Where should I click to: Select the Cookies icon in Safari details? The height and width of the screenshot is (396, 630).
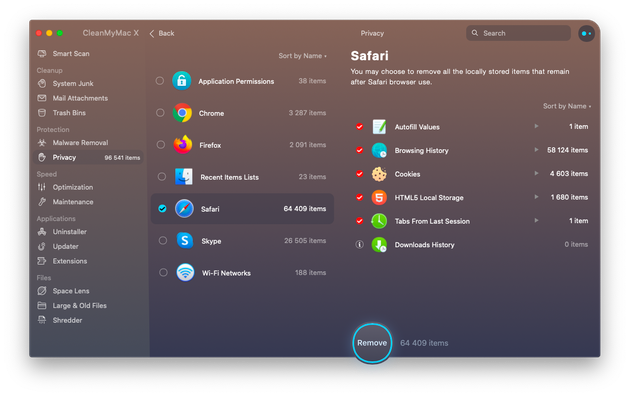(x=379, y=174)
